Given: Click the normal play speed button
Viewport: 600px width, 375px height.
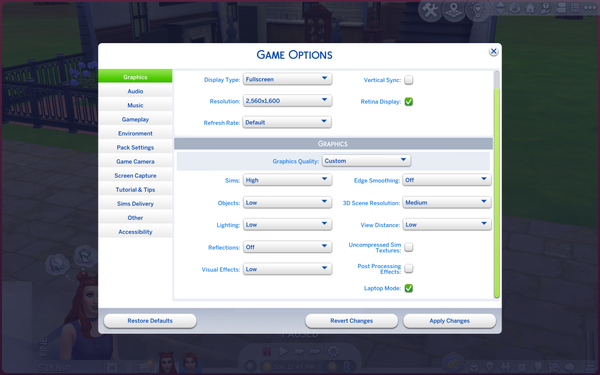Looking at the screenshot, I should coord(283,351).
